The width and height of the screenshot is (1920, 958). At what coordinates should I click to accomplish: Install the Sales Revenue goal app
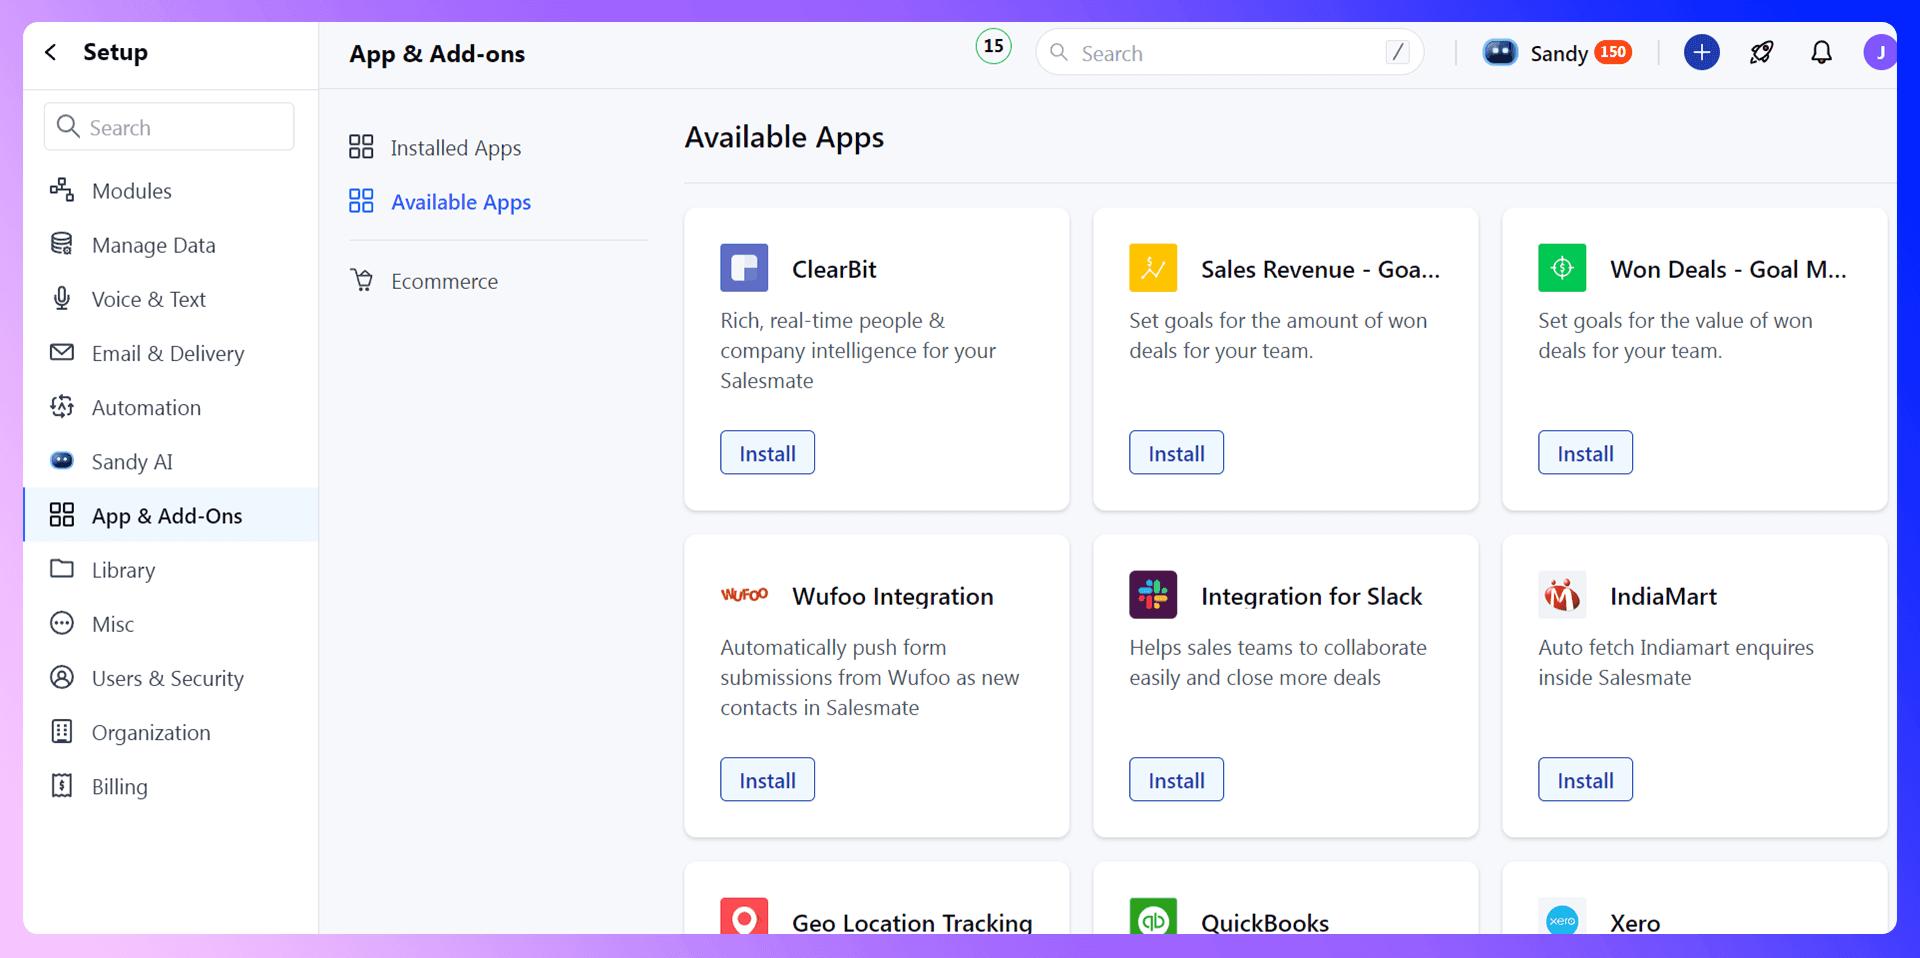(x=1176, y=452)
